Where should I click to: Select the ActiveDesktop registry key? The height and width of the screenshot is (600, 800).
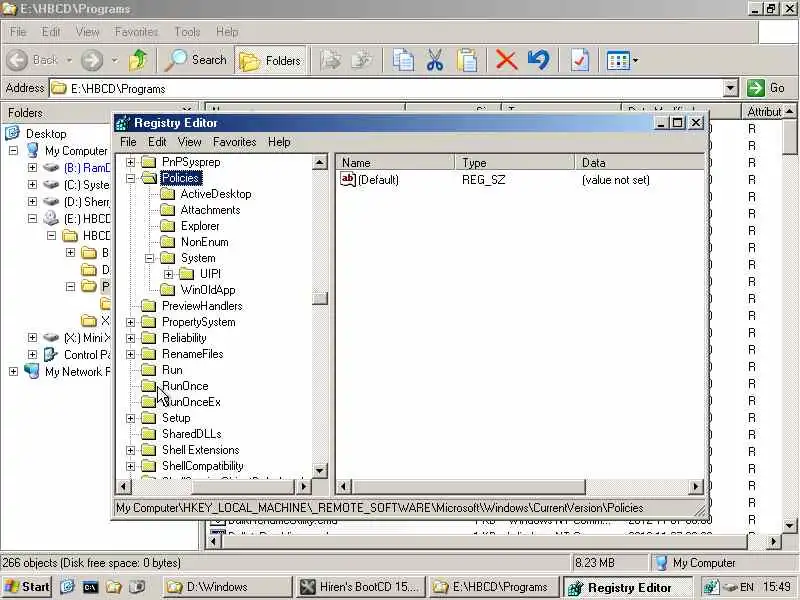(216, 194)
